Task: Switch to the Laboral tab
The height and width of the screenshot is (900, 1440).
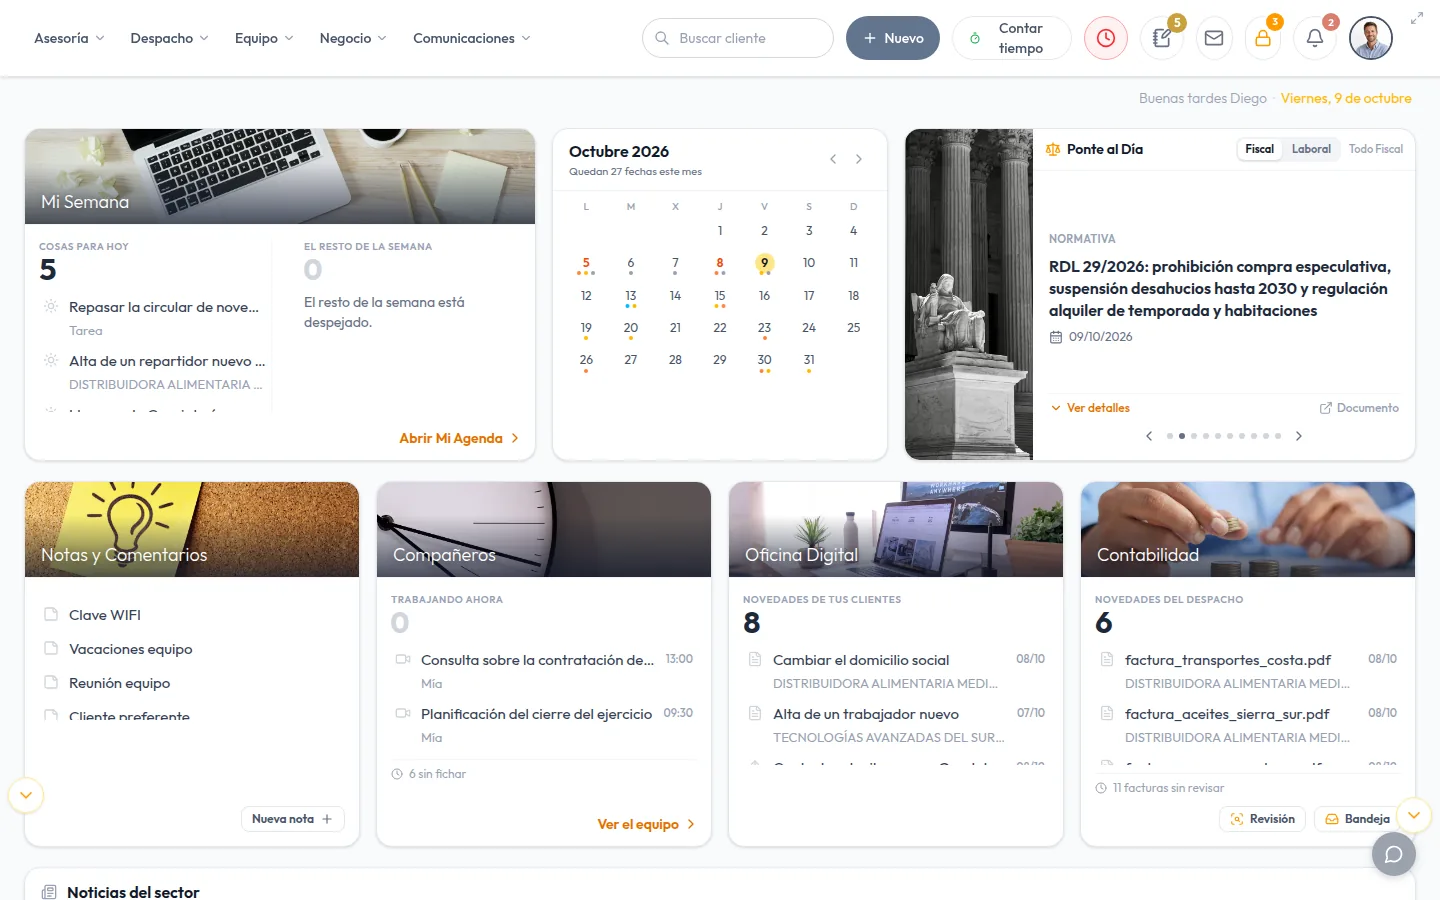Action: pos(1311,149)
